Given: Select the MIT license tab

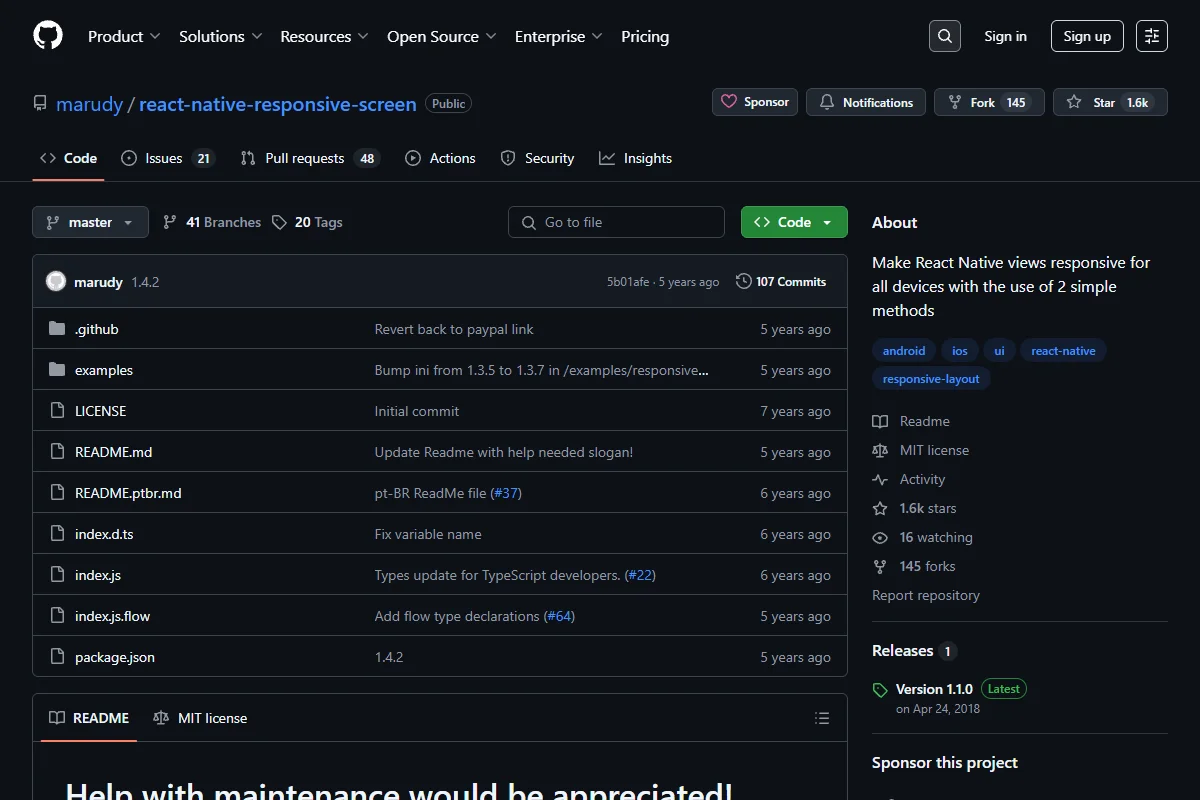Looking at the screenshot, I should coord(200,718).
